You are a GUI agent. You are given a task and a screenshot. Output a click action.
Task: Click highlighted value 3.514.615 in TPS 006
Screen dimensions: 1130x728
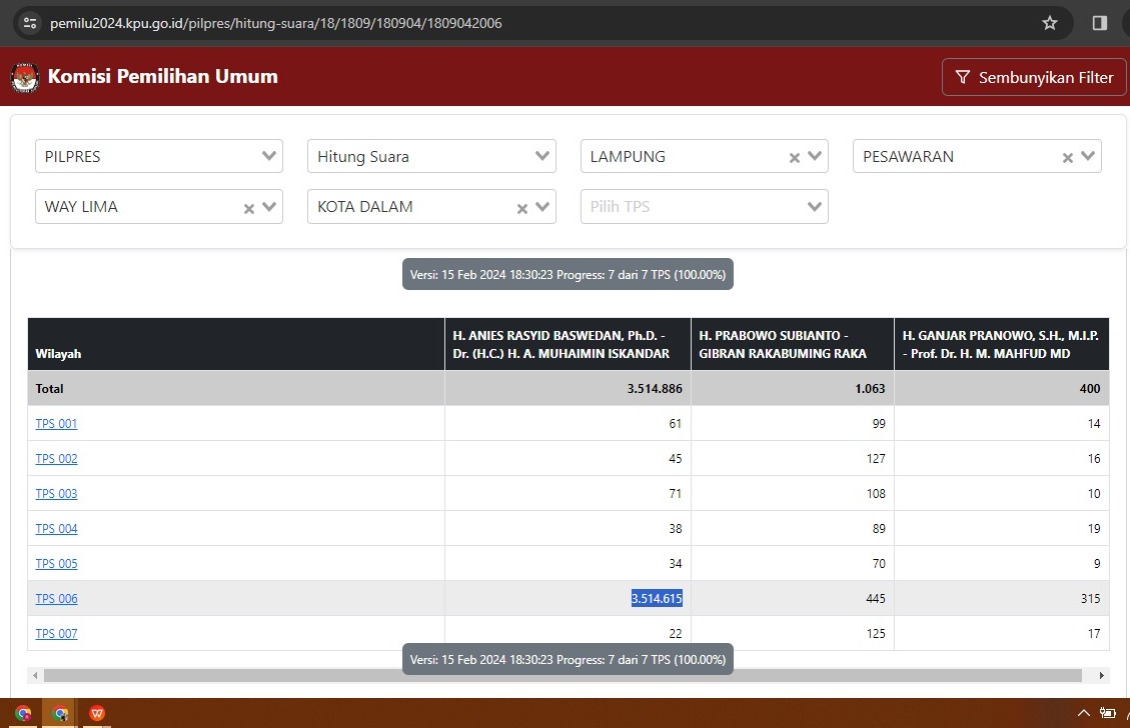657,598
